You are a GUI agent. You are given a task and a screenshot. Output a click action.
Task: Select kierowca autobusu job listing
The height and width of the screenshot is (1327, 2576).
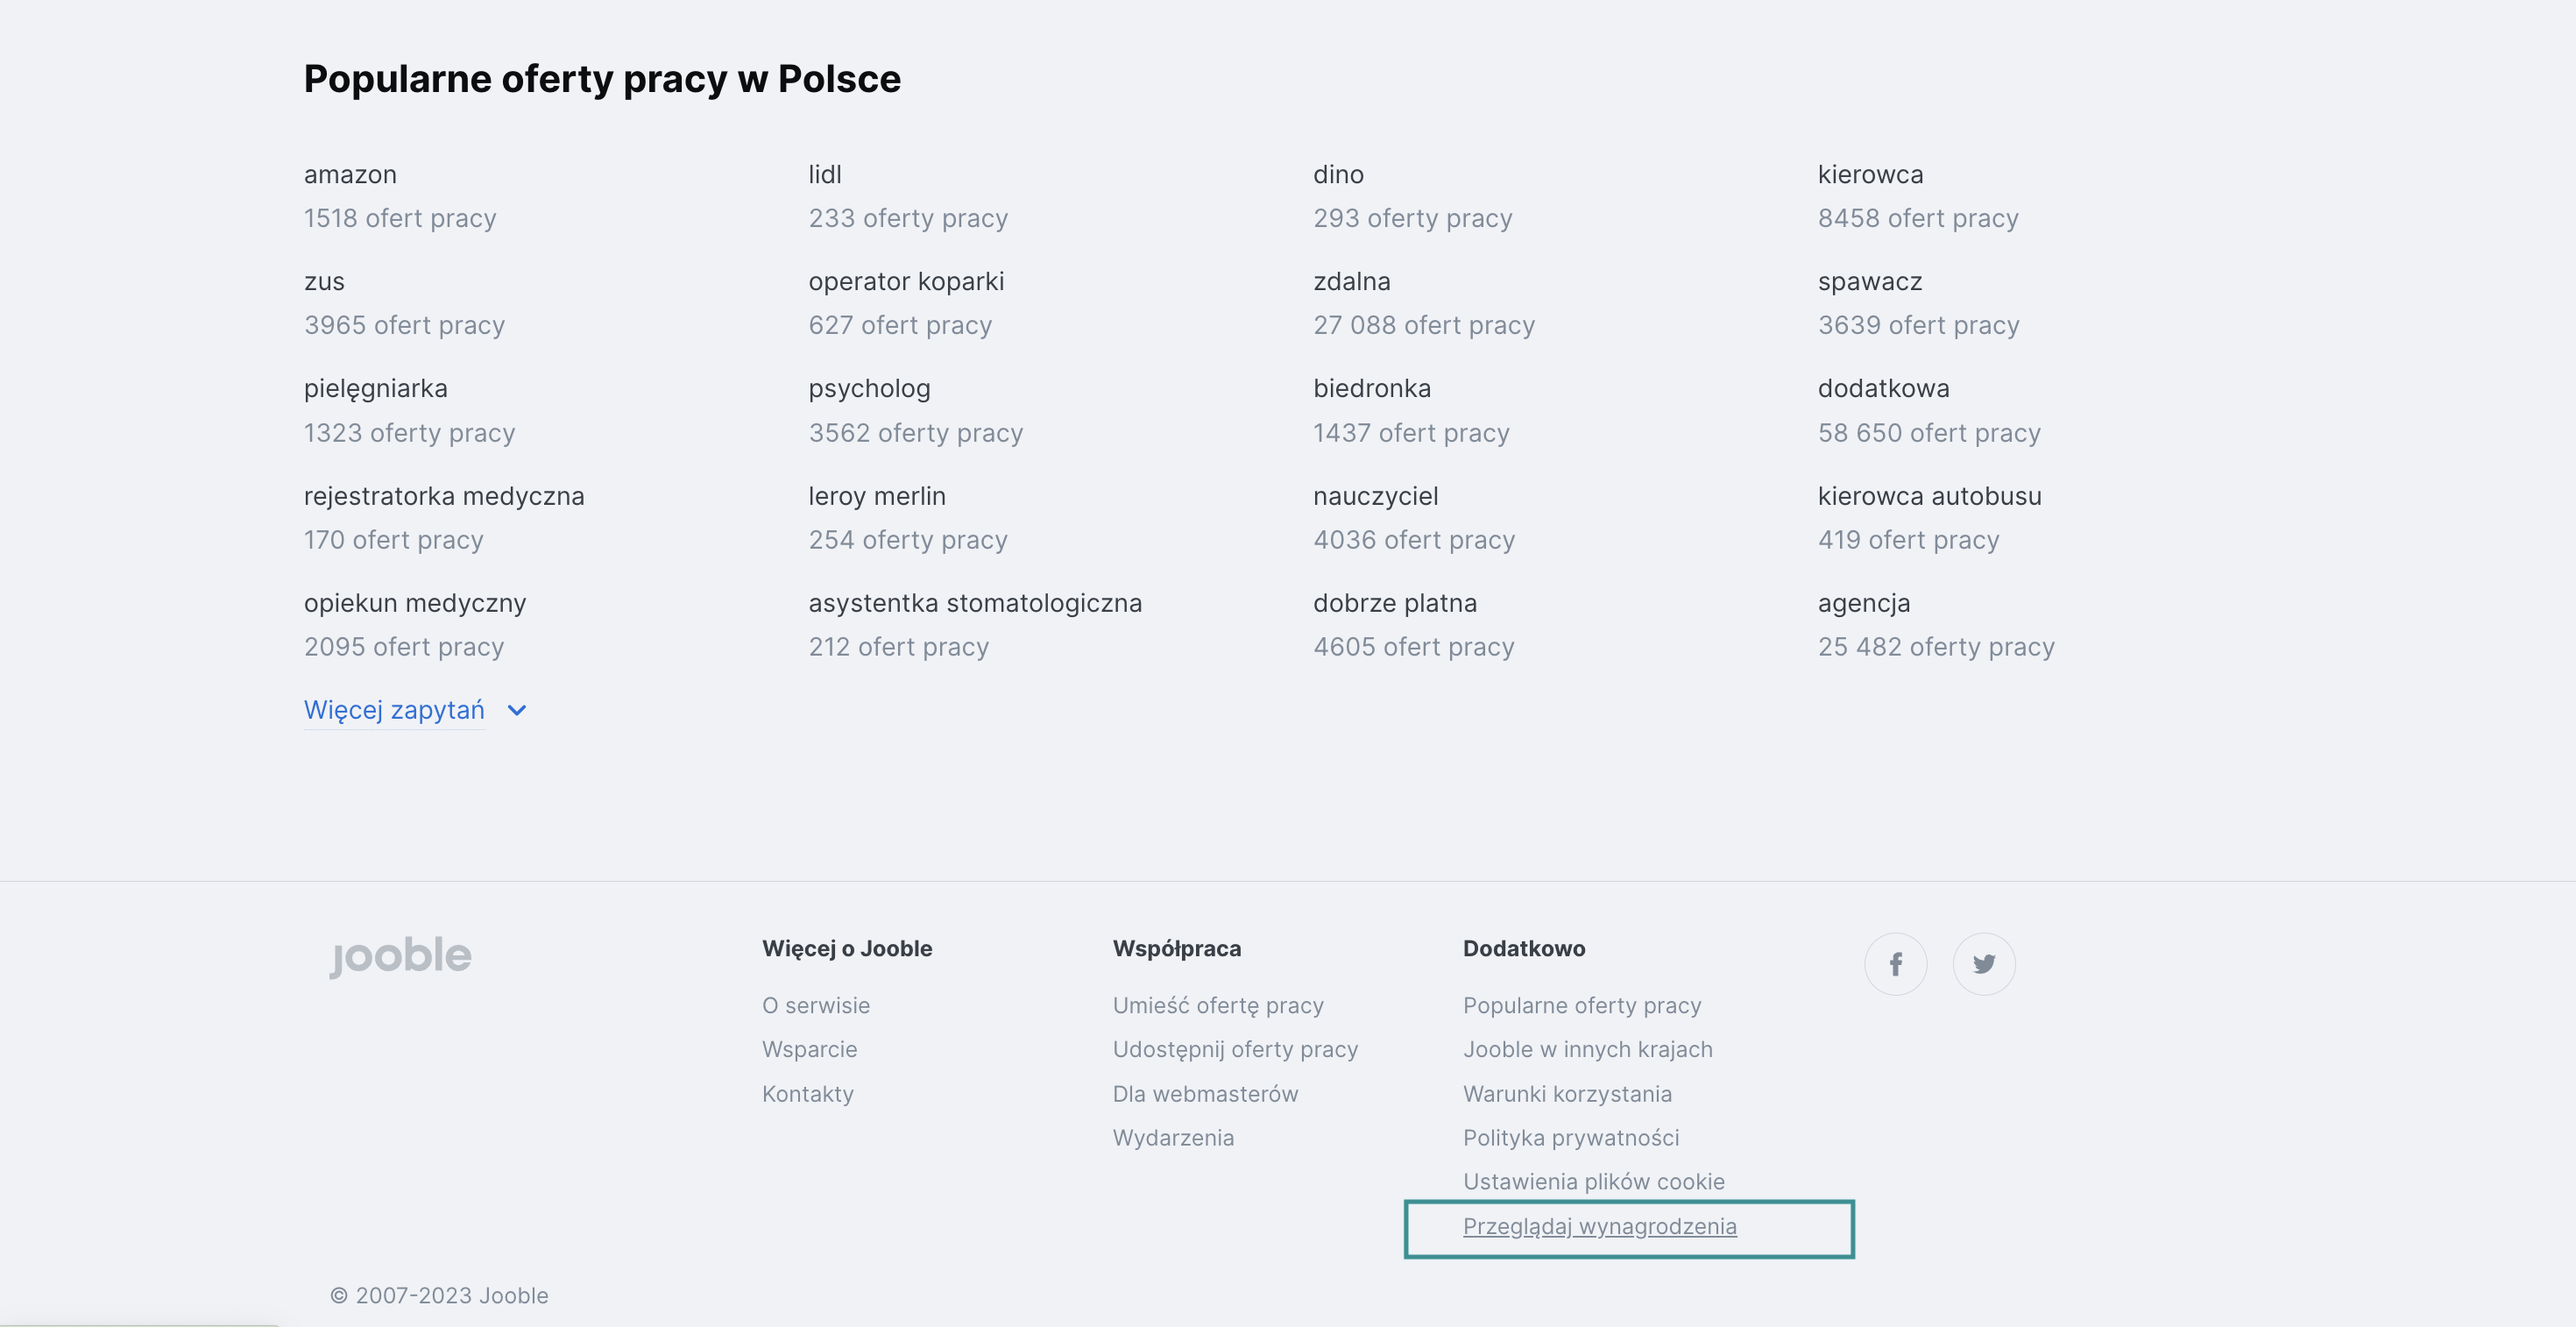click(1929, 496)
